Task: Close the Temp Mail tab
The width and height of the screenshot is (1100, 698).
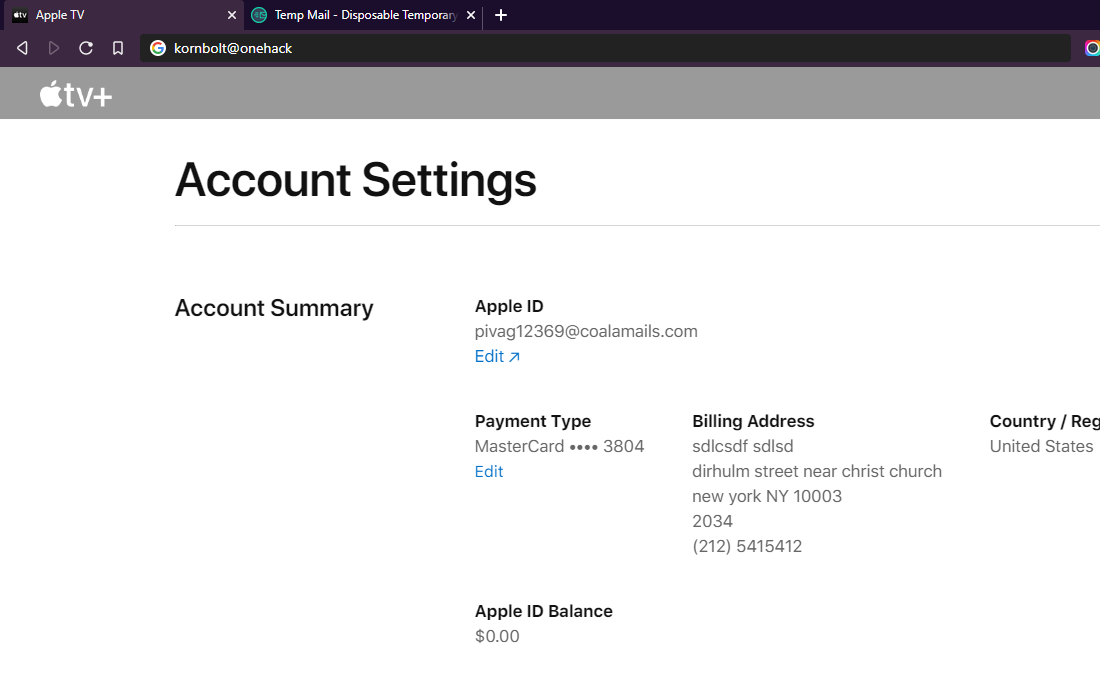Action: 471,15
